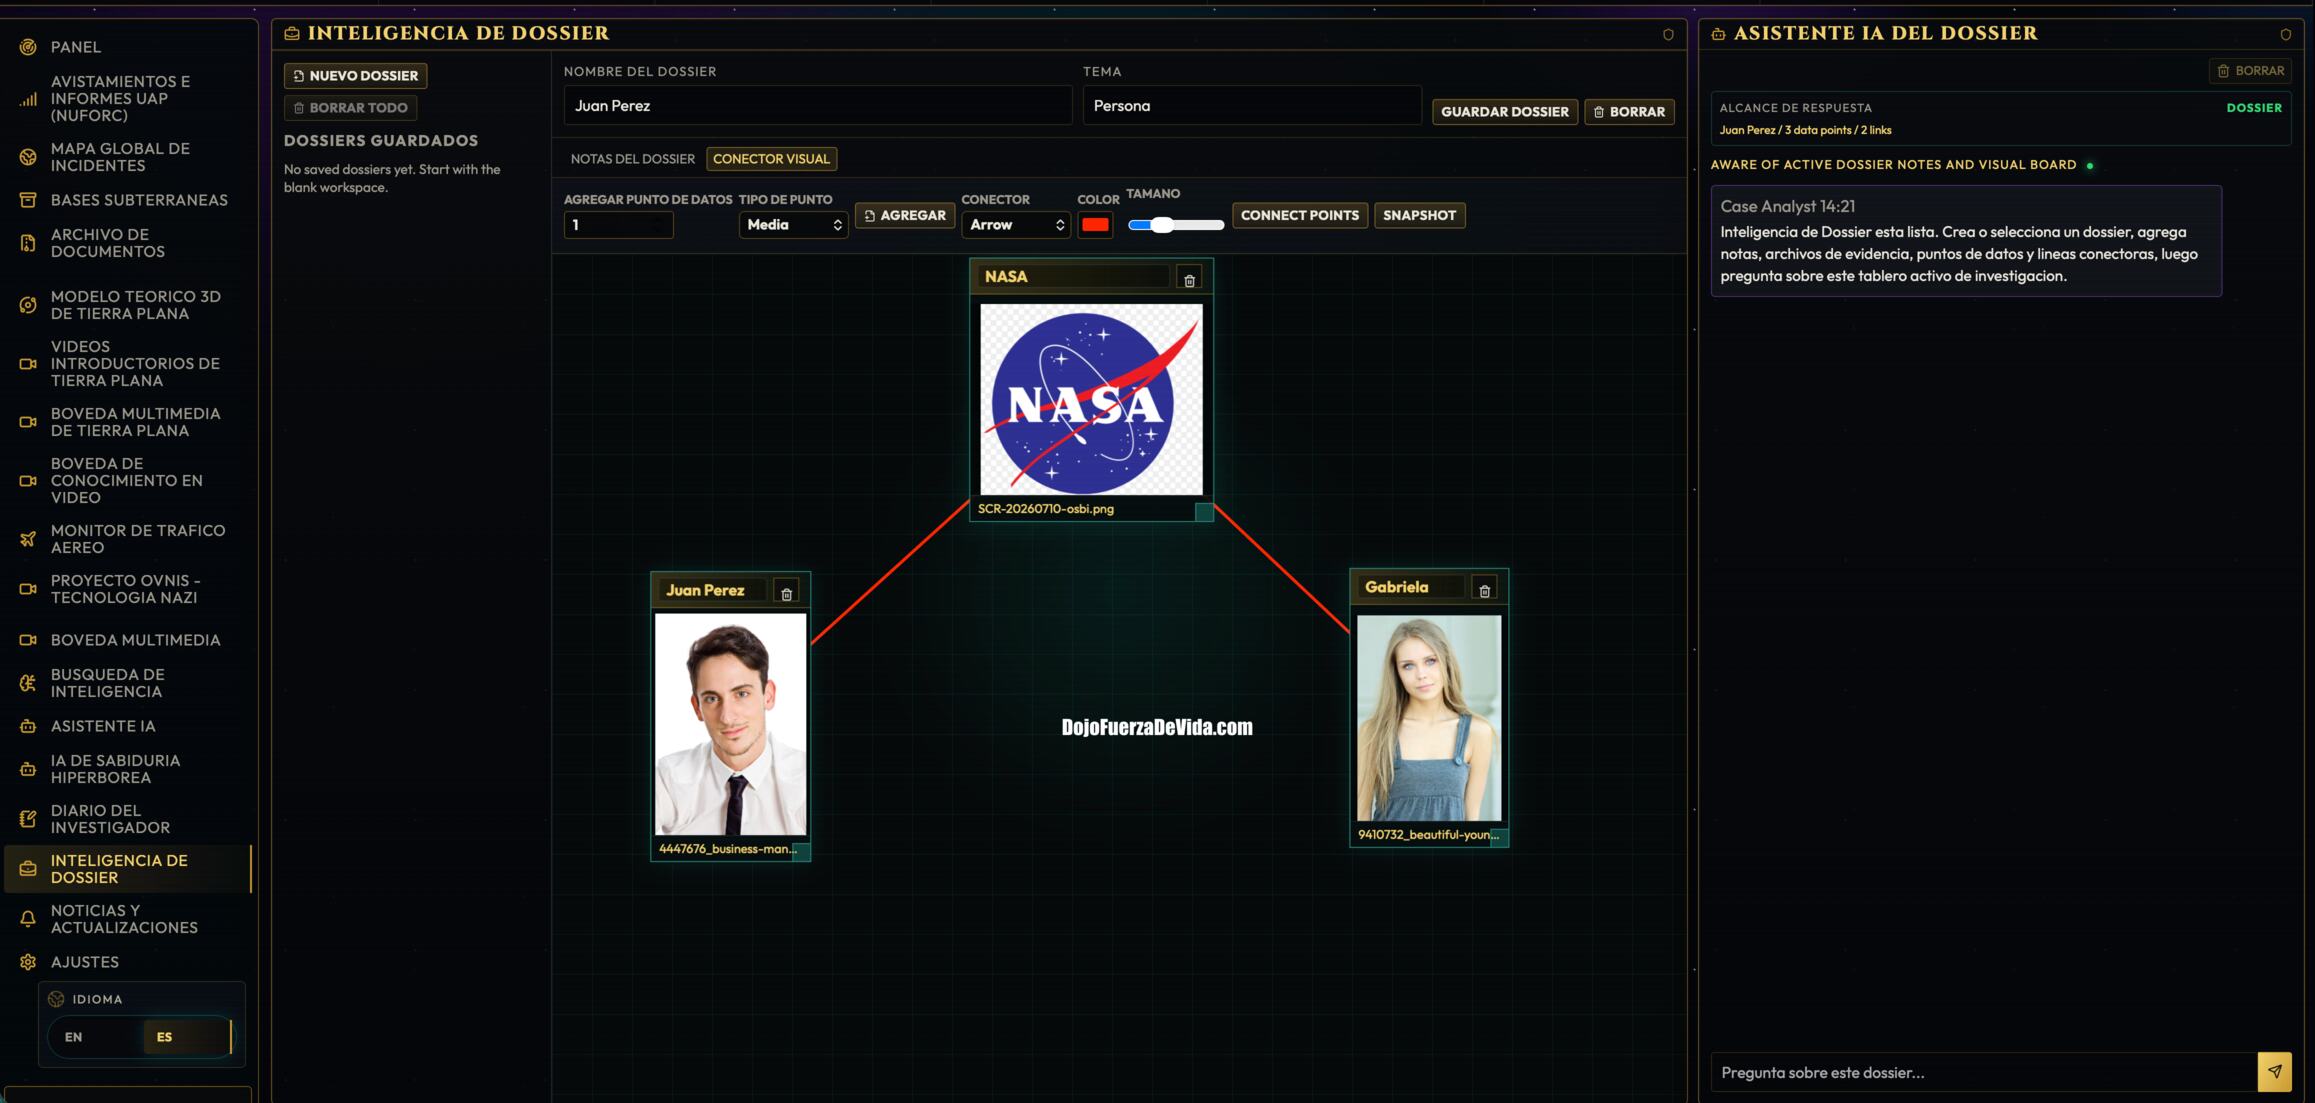2315x1103 pixels.
Task: Open Modelo Teorico 3D icon
Action: pos(28,305)
